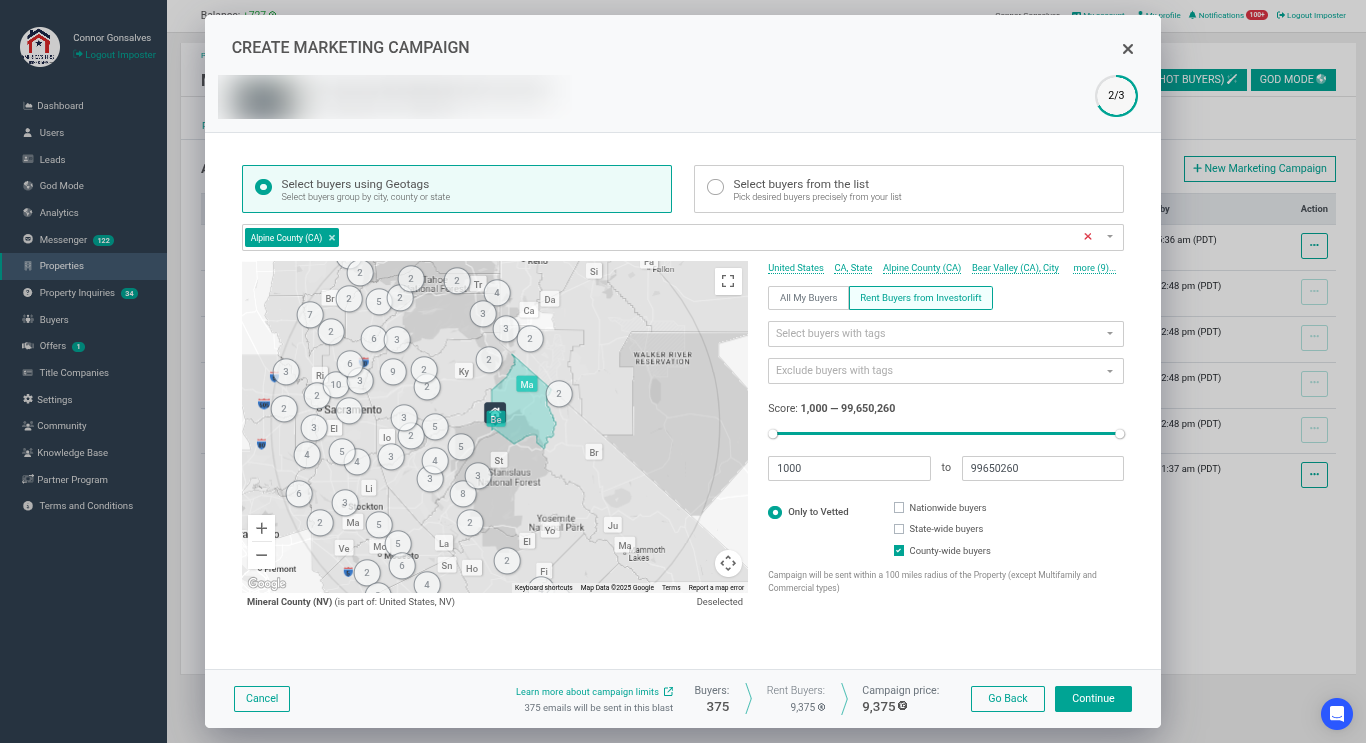Click the cluster marker labeled 9

(x=393, y=372)
